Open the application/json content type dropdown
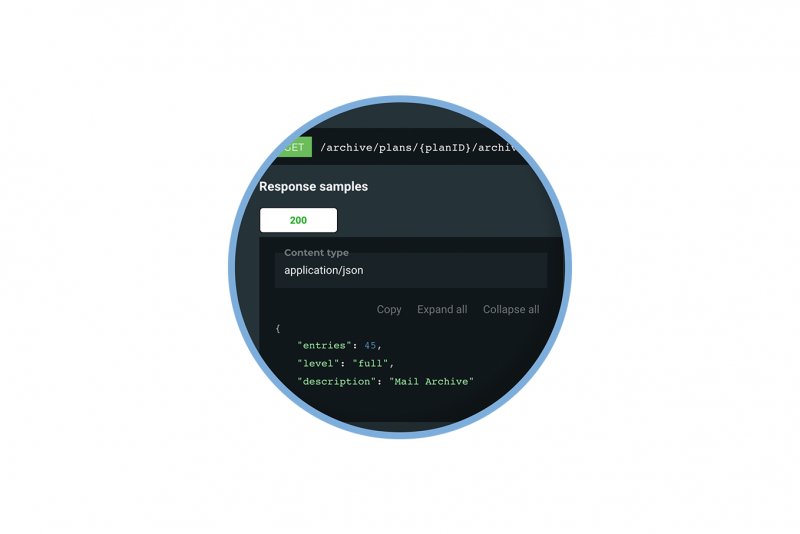Screen dimensions: 800x534 [x=411, y=270]
